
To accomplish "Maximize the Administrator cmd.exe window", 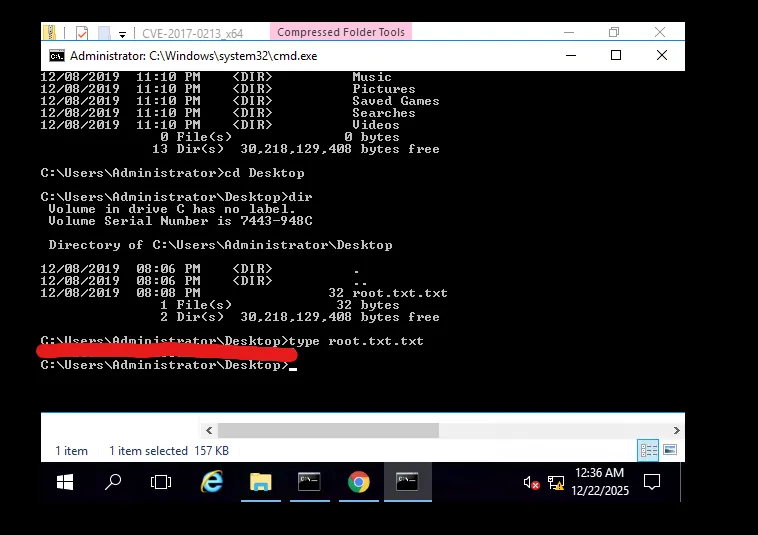I will click(616, 56).
